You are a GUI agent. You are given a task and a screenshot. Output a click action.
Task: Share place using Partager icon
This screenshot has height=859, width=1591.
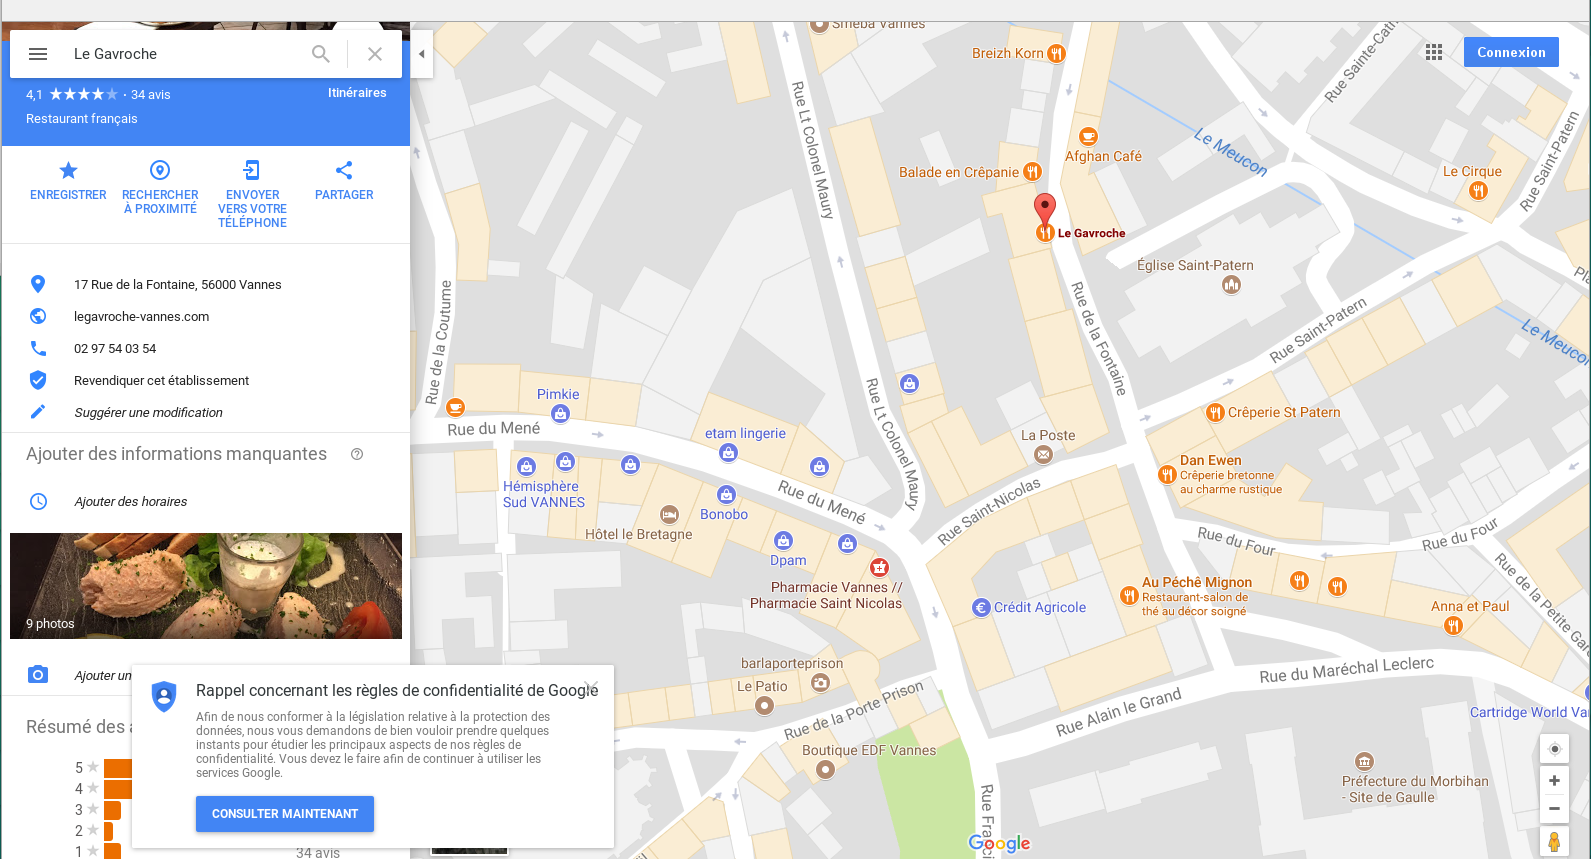coord(344,171)
